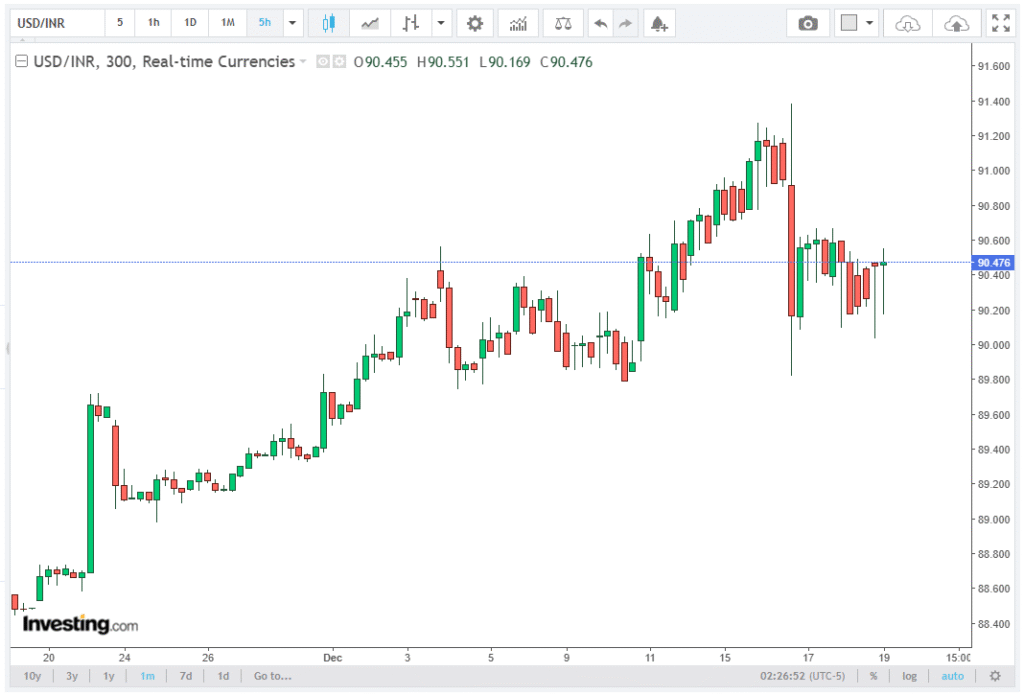Image resolution: width=1024 pixels, height=695 pixels.
Task: Toggle percentage scale mode
Action: [x=873, y=676]
